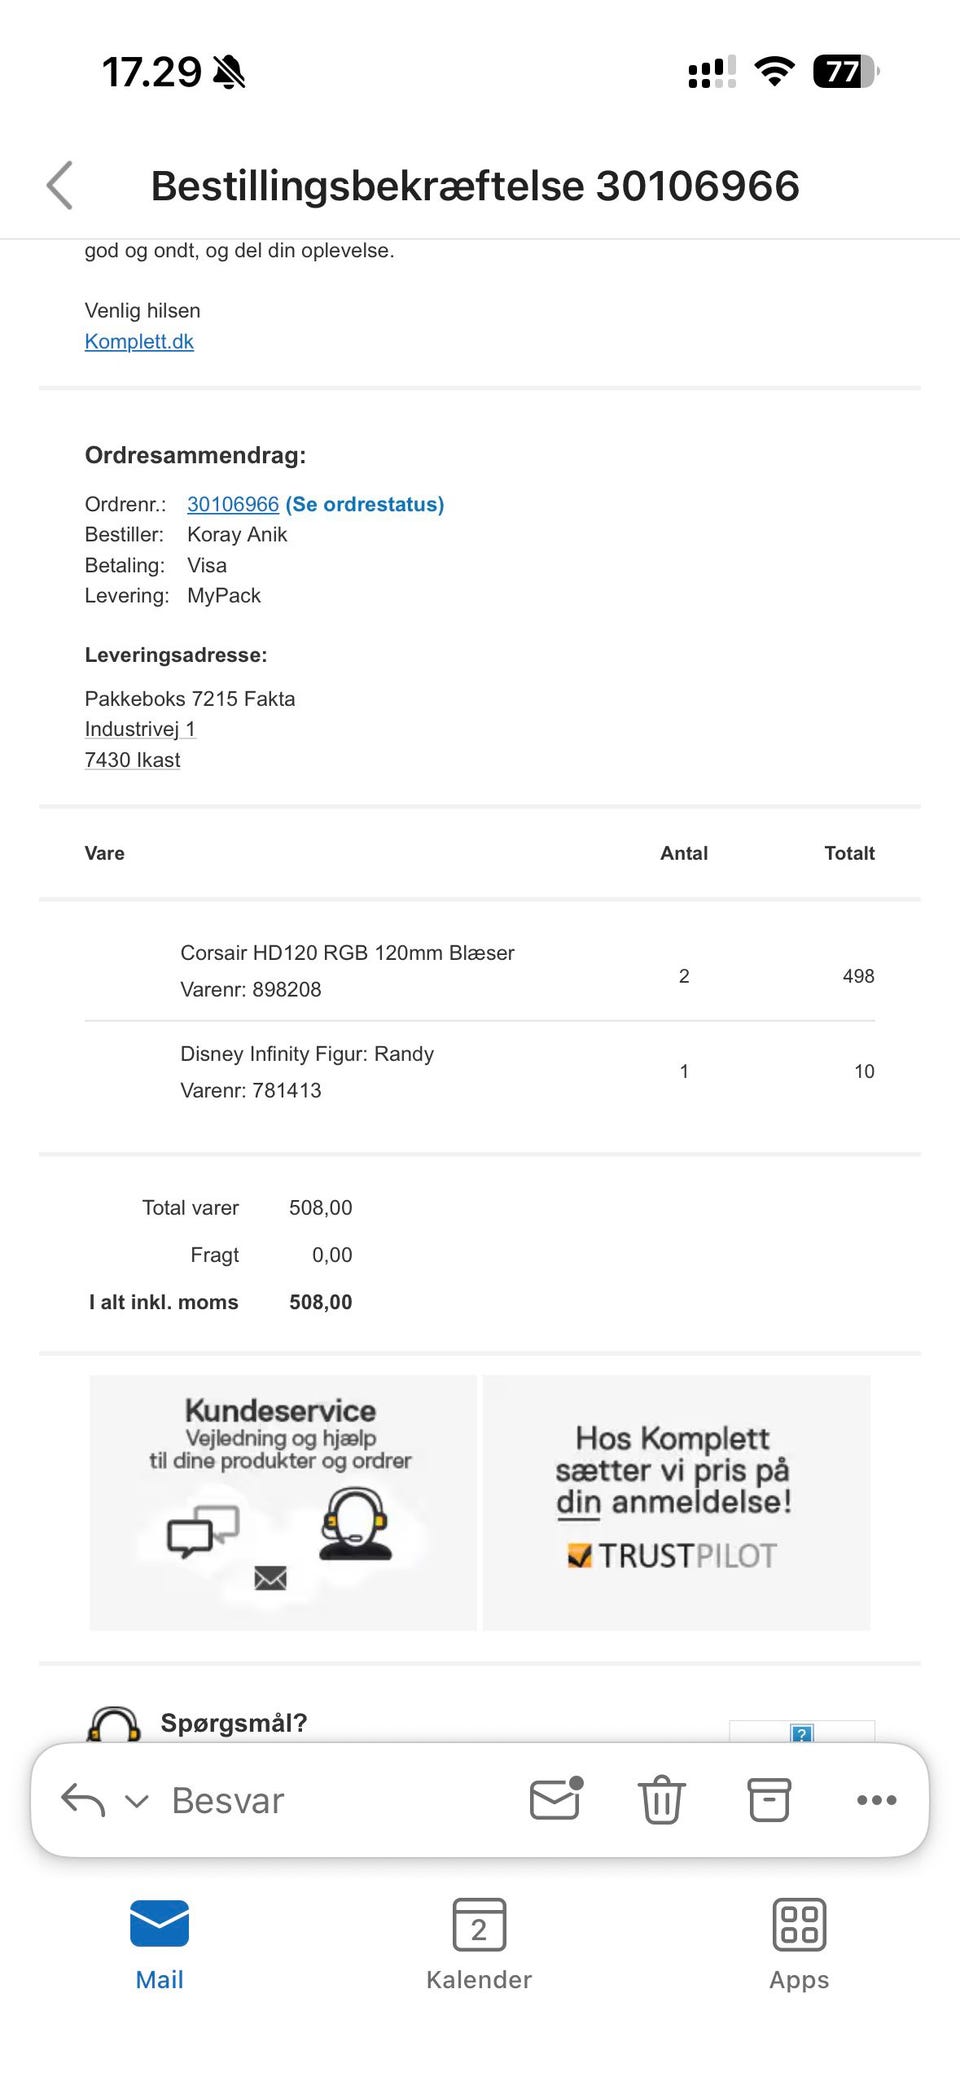Image resolution: width=960 pixels, height=2081 pixels.
Task: Open the Trustpilot review banner
Action: click(x=676, y=1502)
